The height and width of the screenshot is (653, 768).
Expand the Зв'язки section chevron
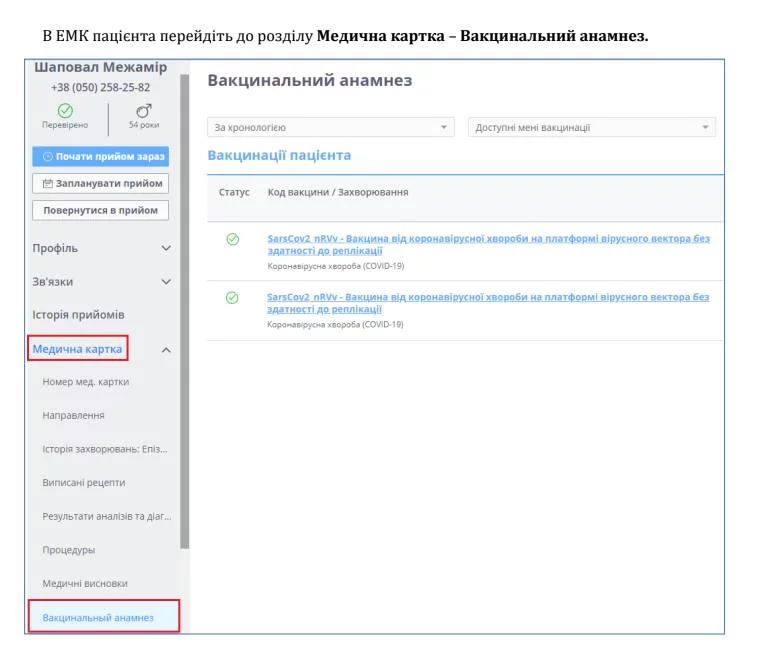[x=166, y=282]
